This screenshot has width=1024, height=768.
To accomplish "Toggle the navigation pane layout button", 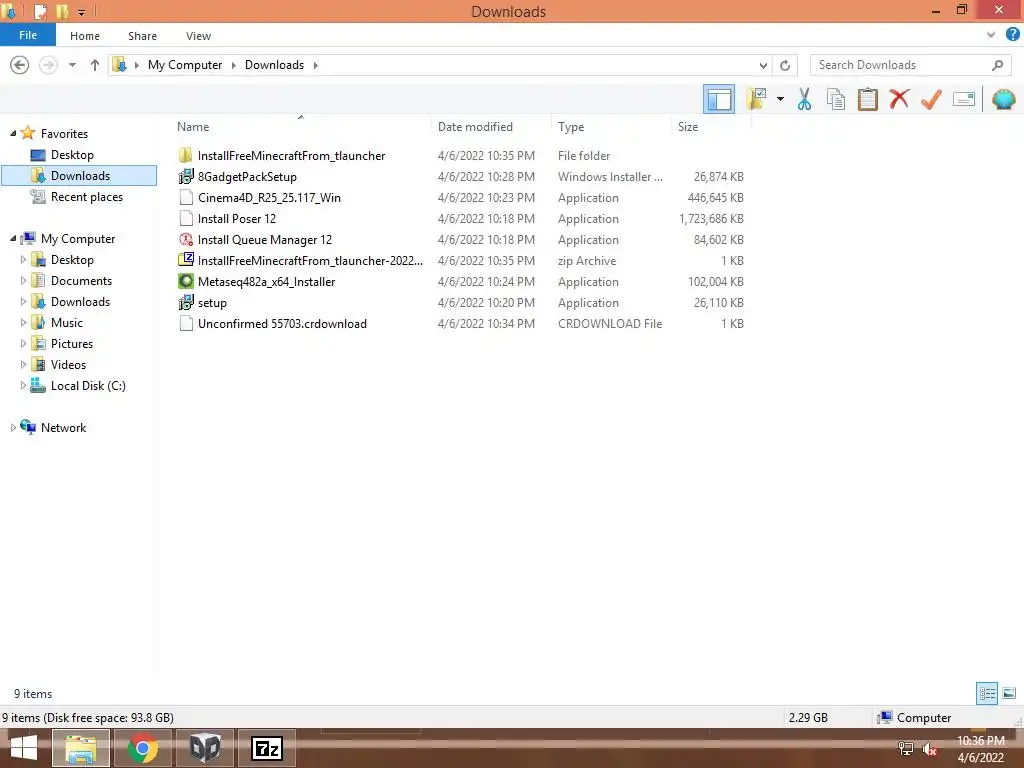I will click(x=718, y=99).
